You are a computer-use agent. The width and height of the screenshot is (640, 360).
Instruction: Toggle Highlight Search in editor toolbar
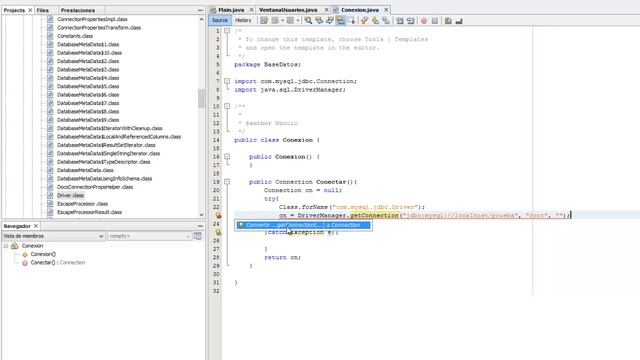[340, 20]
